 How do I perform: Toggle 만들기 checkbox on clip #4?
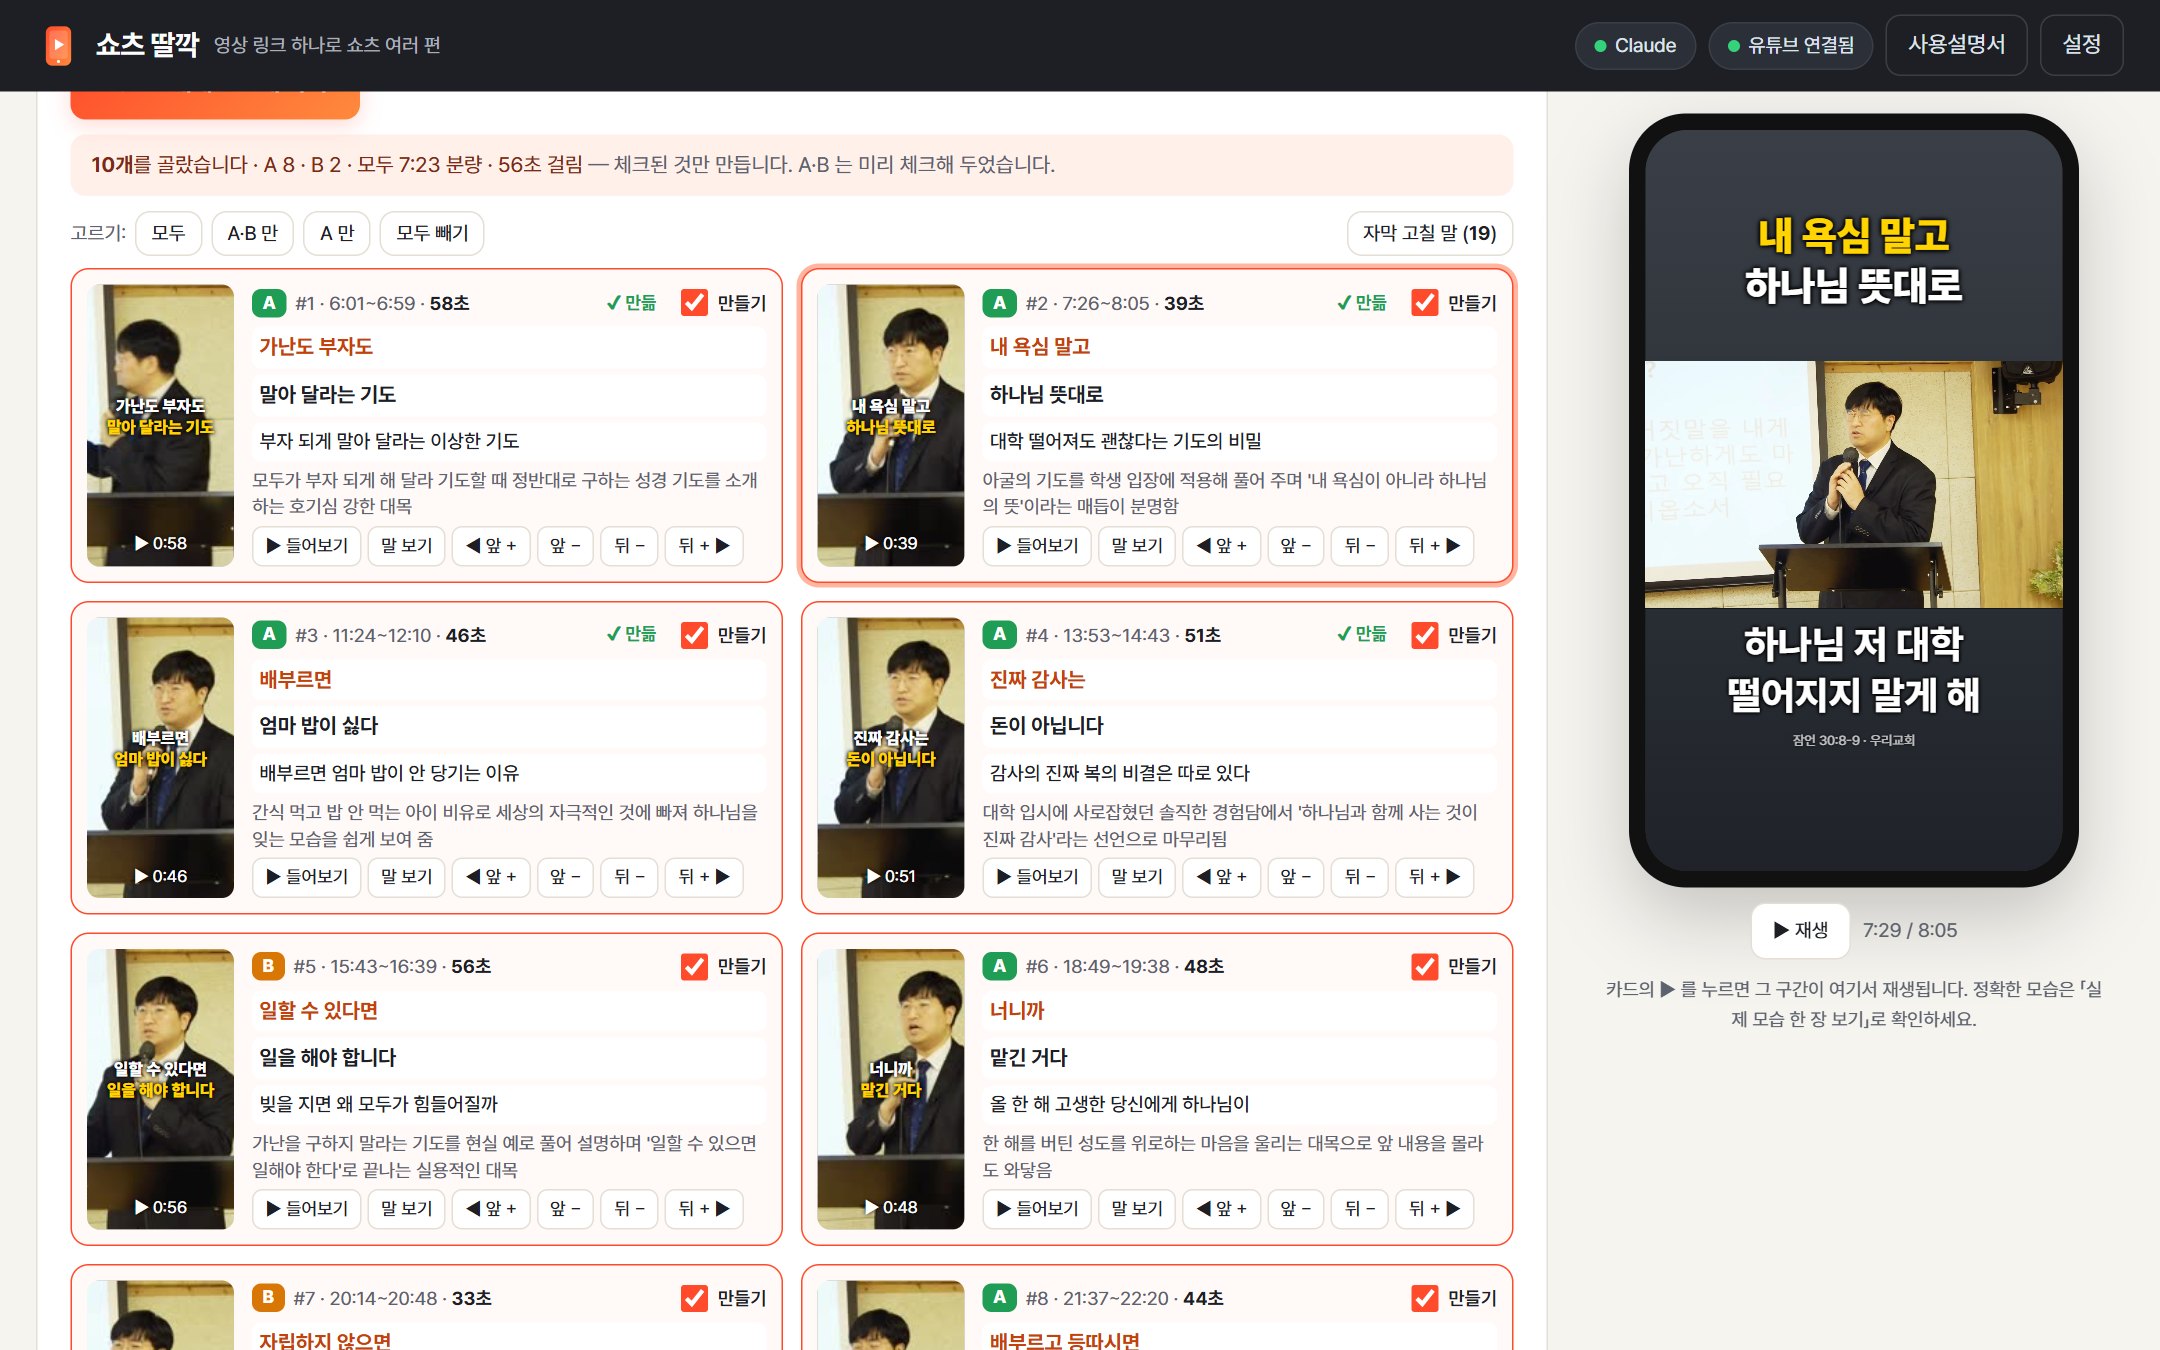pos(1424,635)
